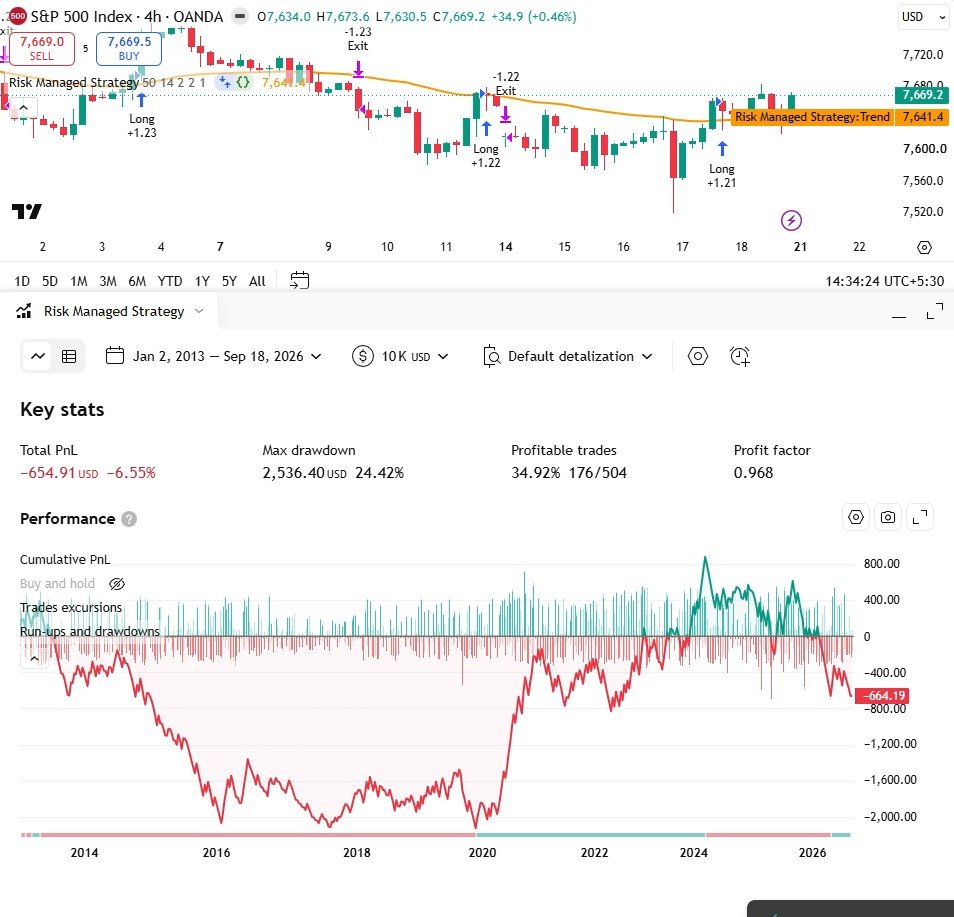Maximize the strategy tester panel
The height and width of the screenshot is (917, 954).
[935, 311]
